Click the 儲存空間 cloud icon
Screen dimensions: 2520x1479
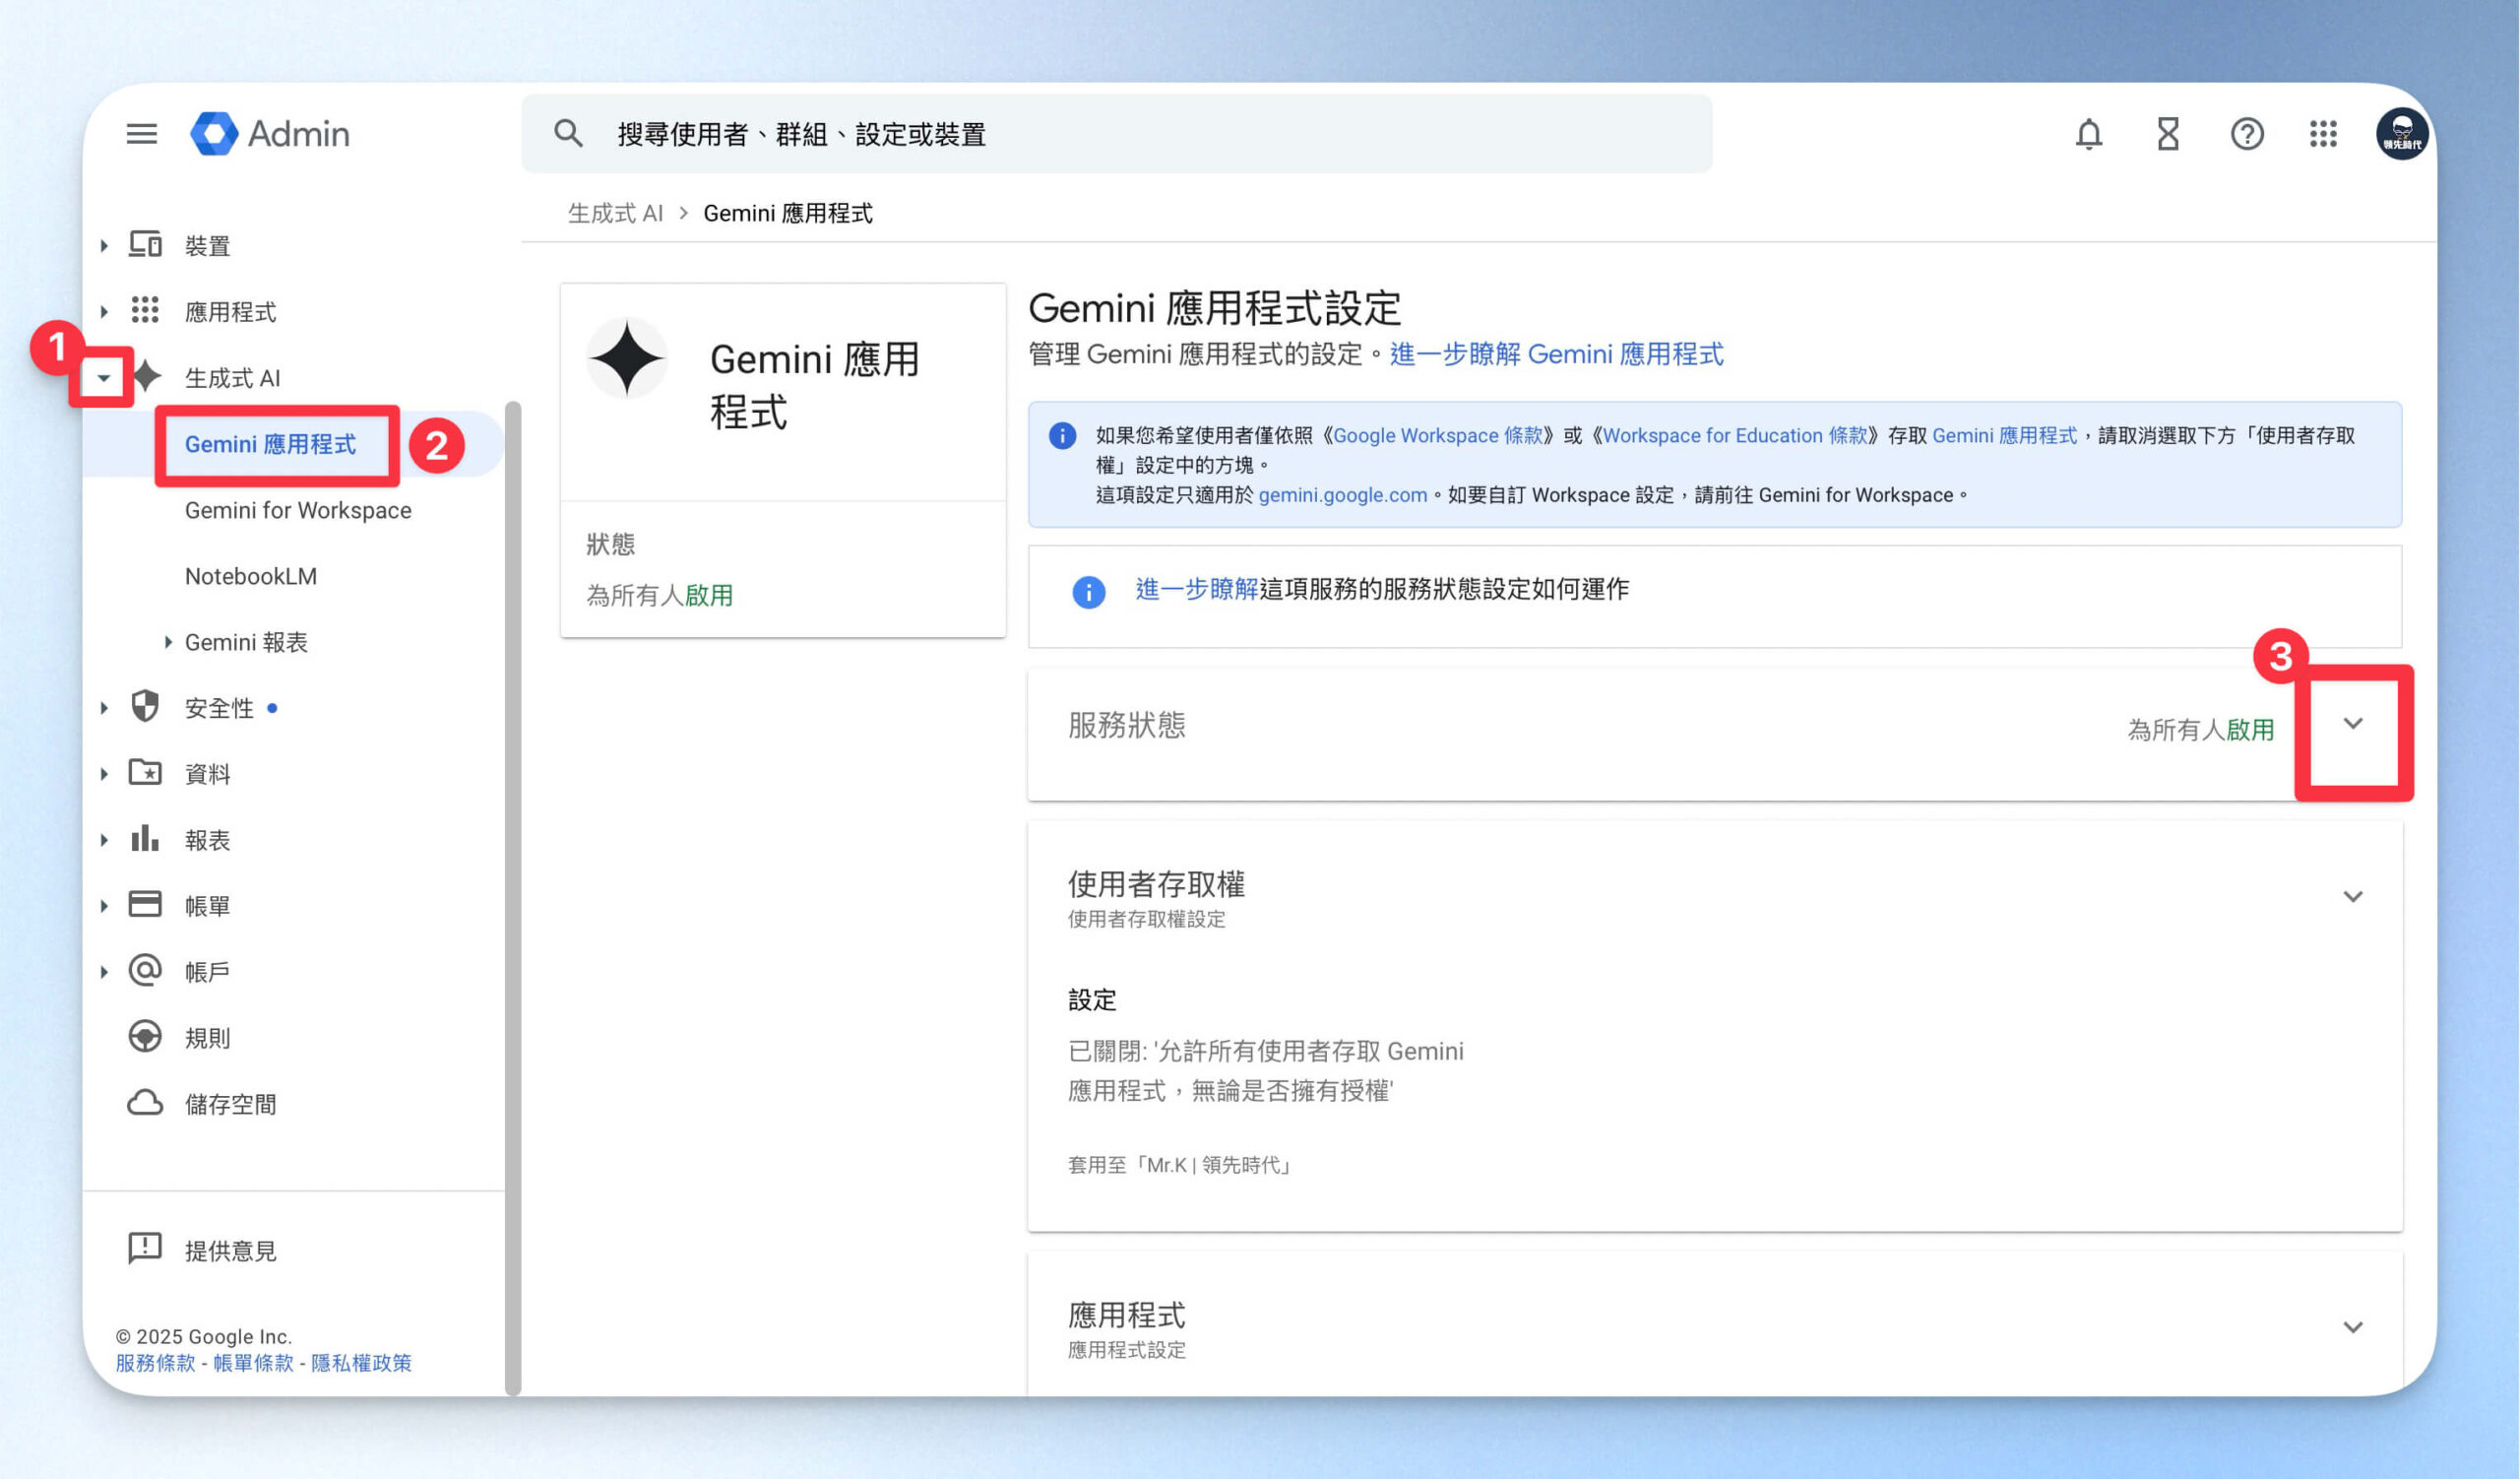pyautogui.click(x=145, y=1102)
